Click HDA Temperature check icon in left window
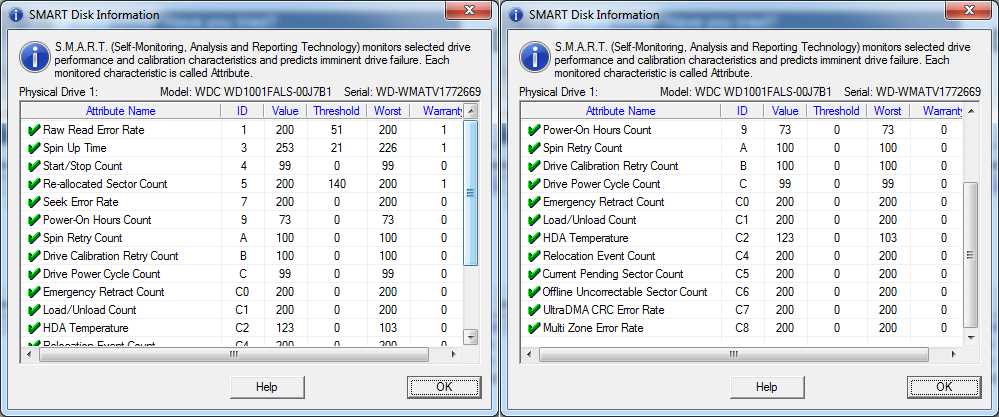 pyautogui.click(x=34, y=328)
